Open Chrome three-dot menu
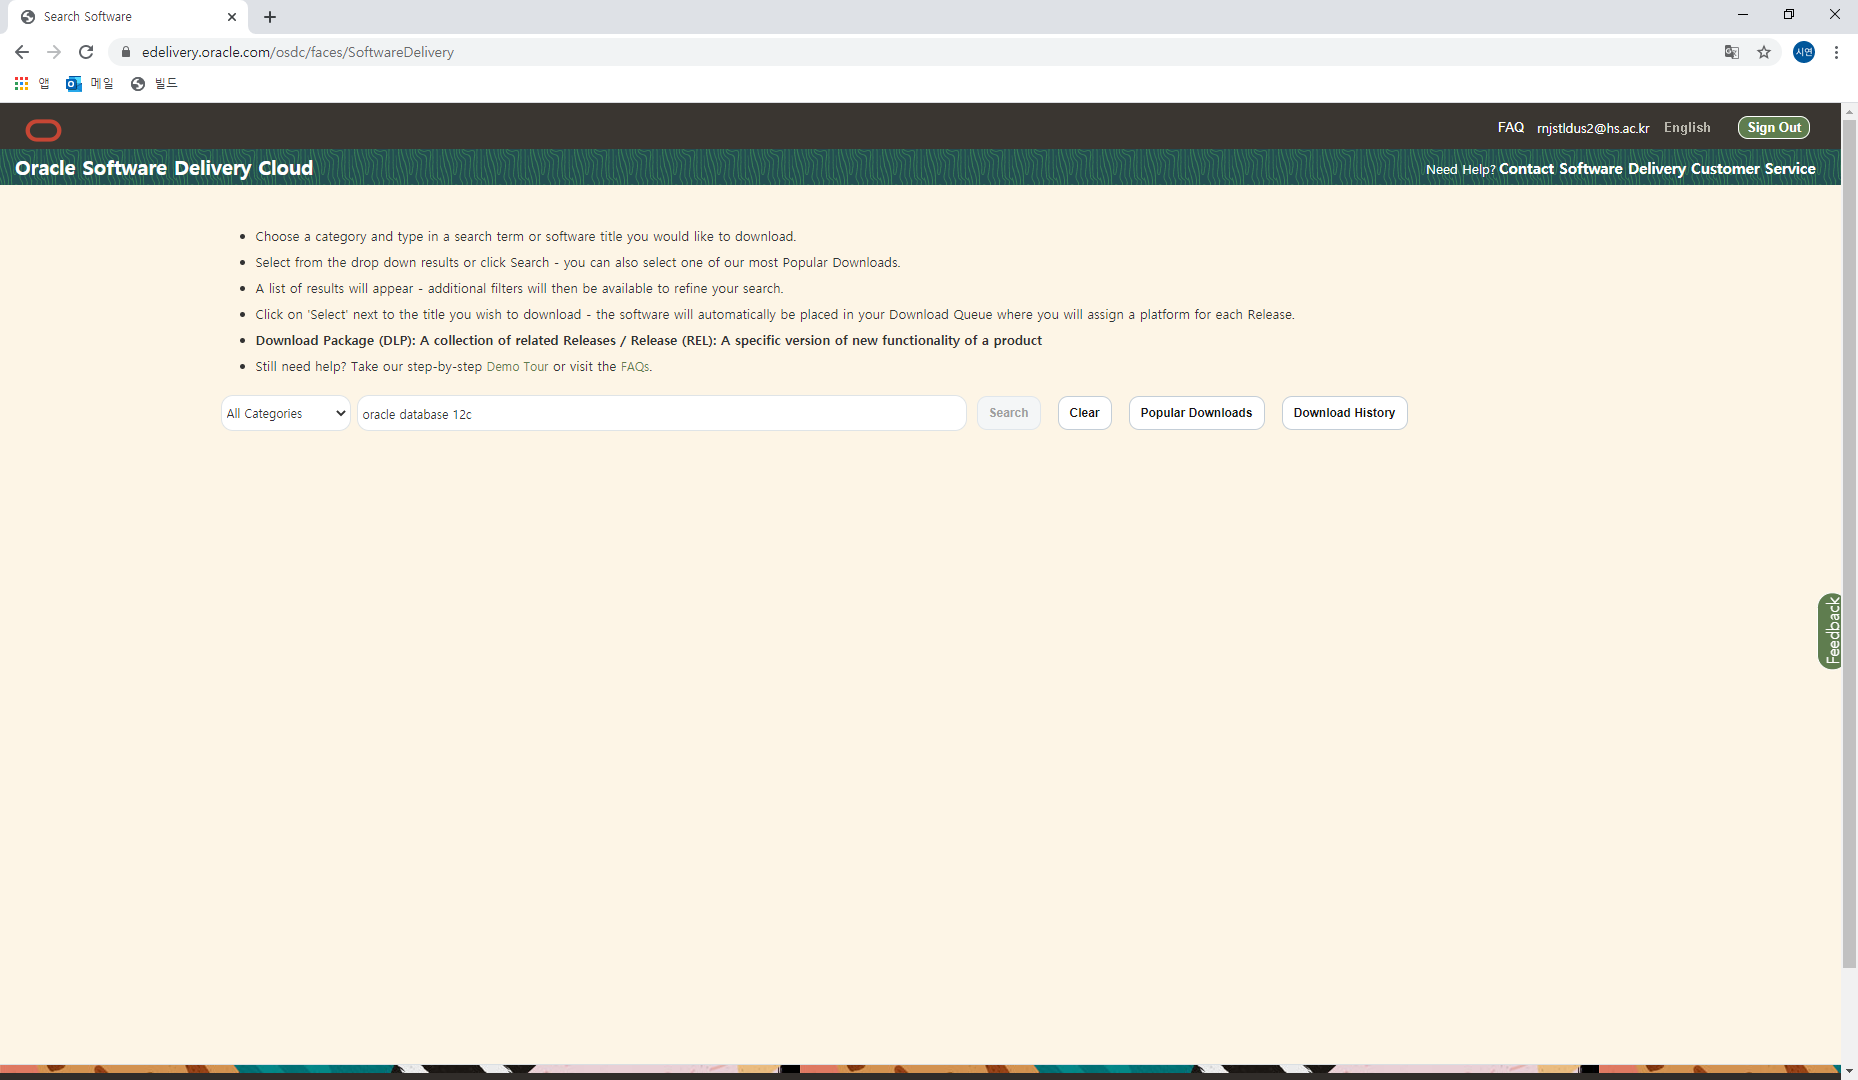 pyautogui.click(x=1837, y=52)
